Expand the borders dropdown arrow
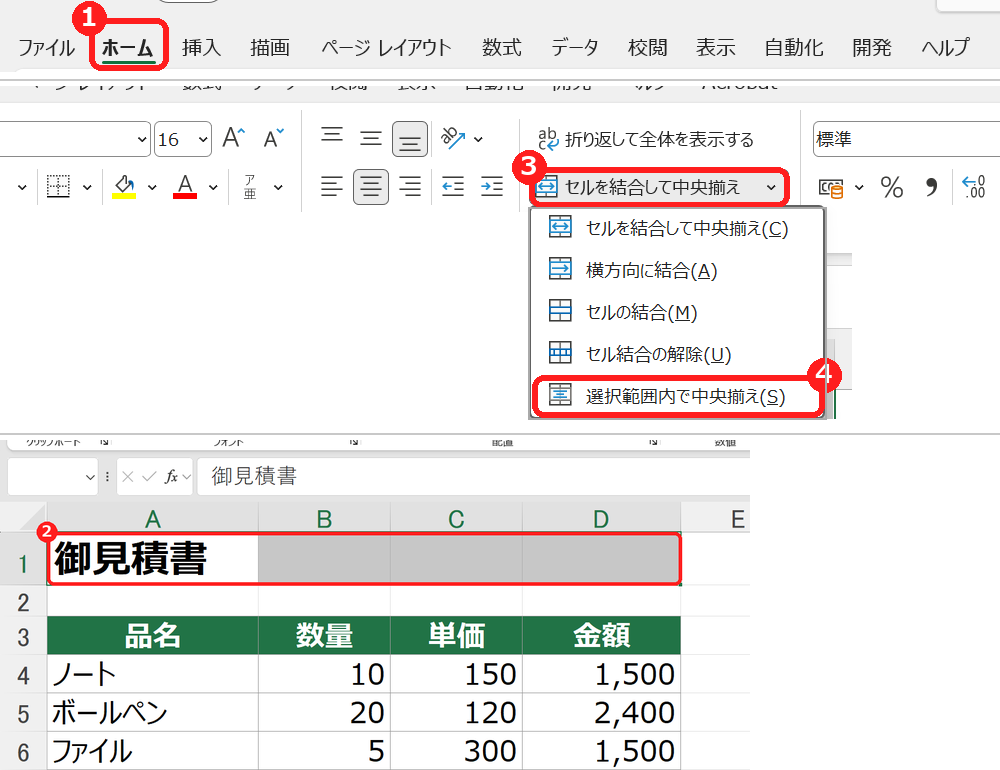The width and height of the screenshot is (1000, 770). coord(87,188)
